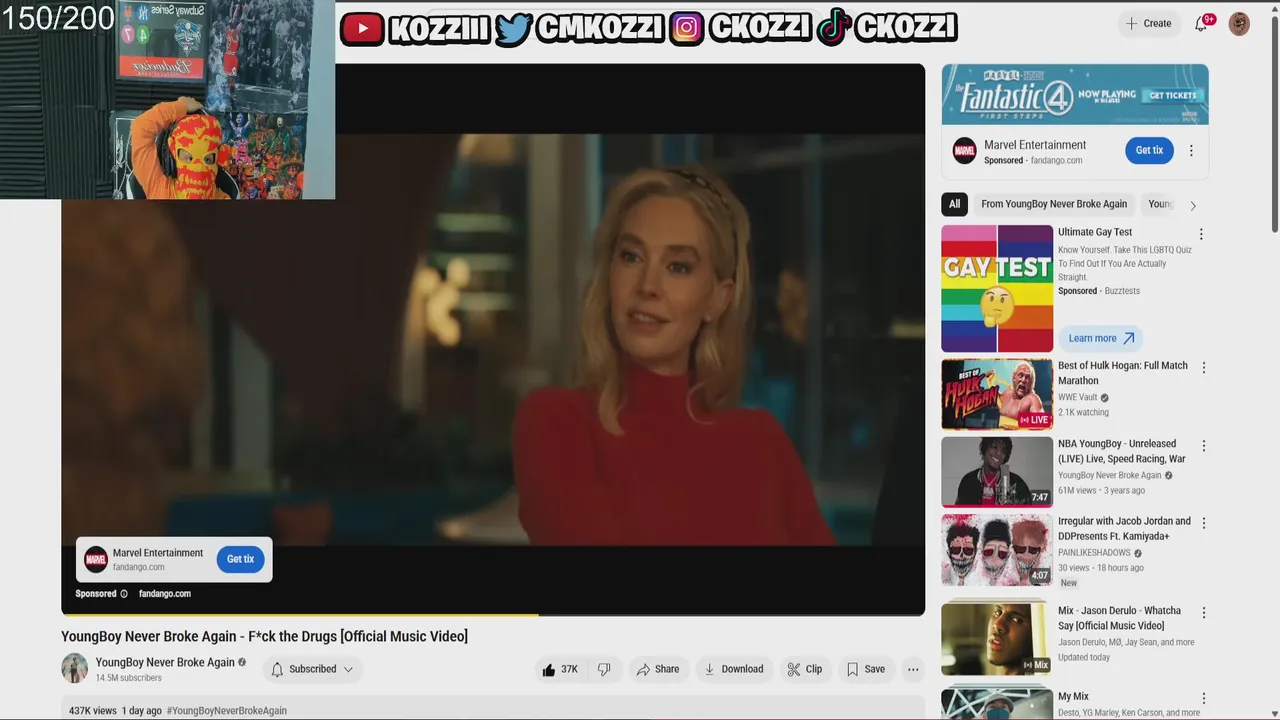Open Marvel ad options menu in sidebar
1280x720 pixels.
[x=1191, y=151]
